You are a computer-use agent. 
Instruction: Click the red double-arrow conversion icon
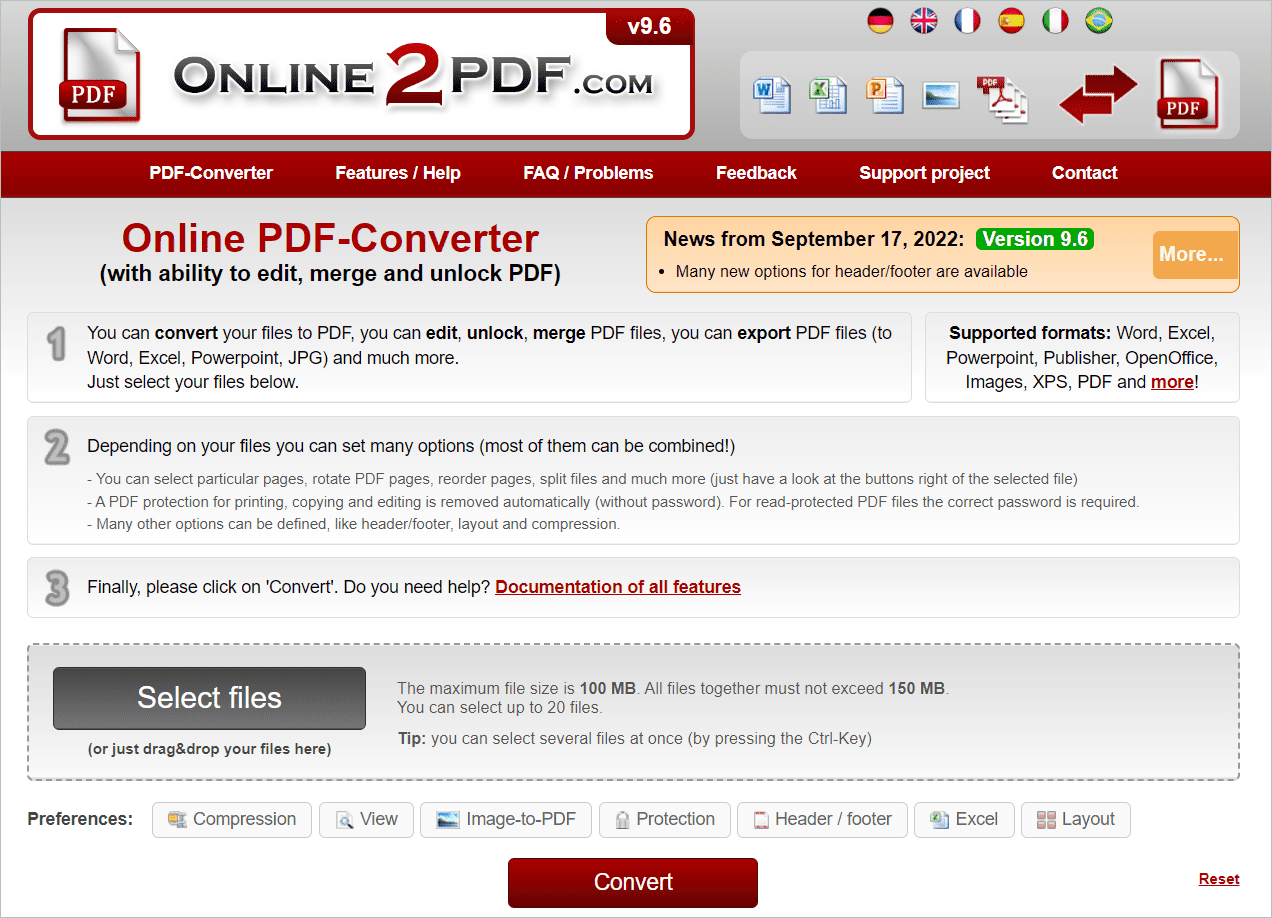coord(1098,95)
